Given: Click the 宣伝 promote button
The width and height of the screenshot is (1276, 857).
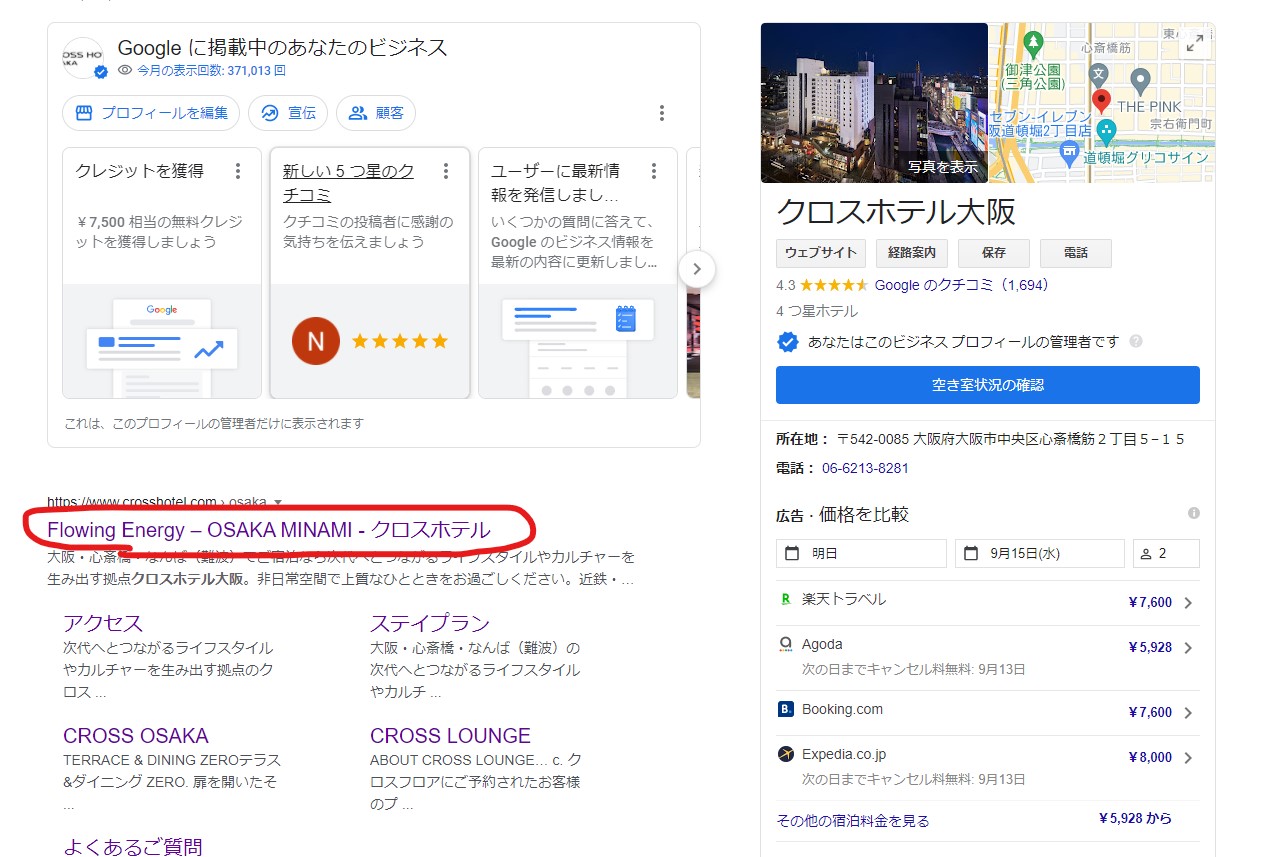Looking at the screenshot, I should click(288, 113).
